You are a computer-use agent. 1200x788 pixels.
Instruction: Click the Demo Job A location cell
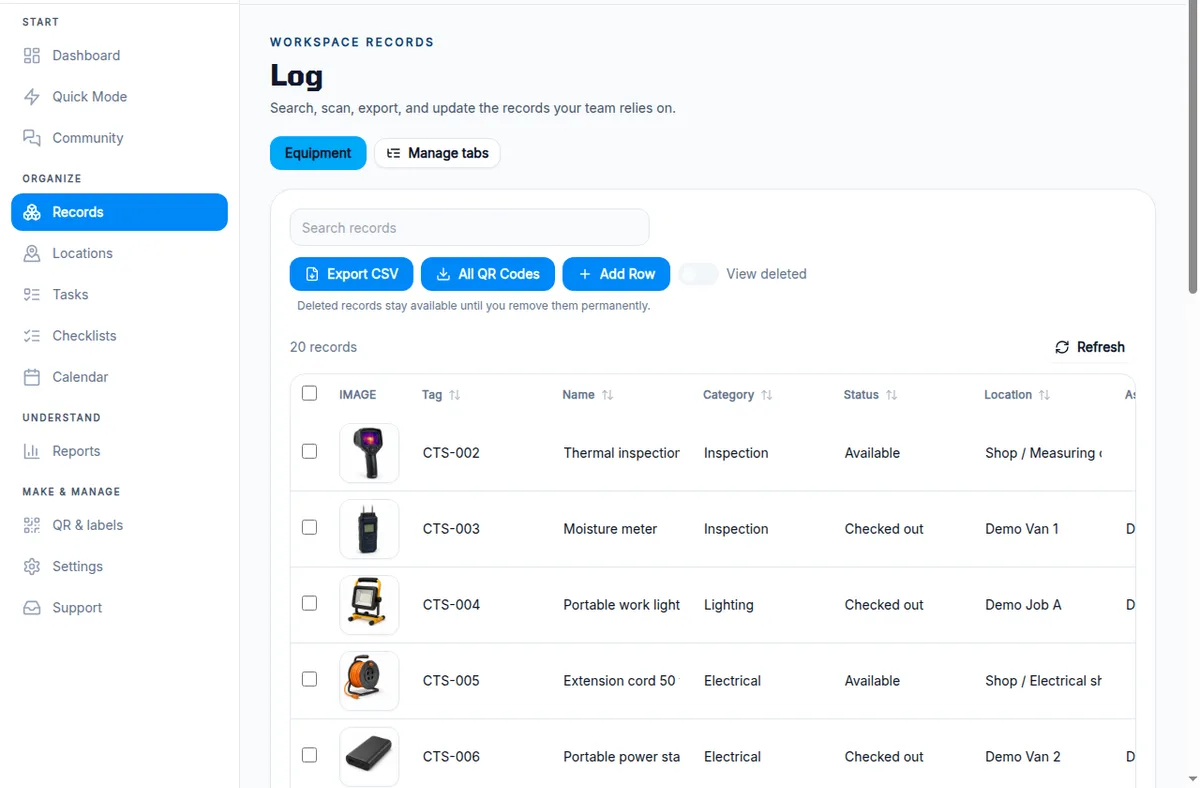1023,605
